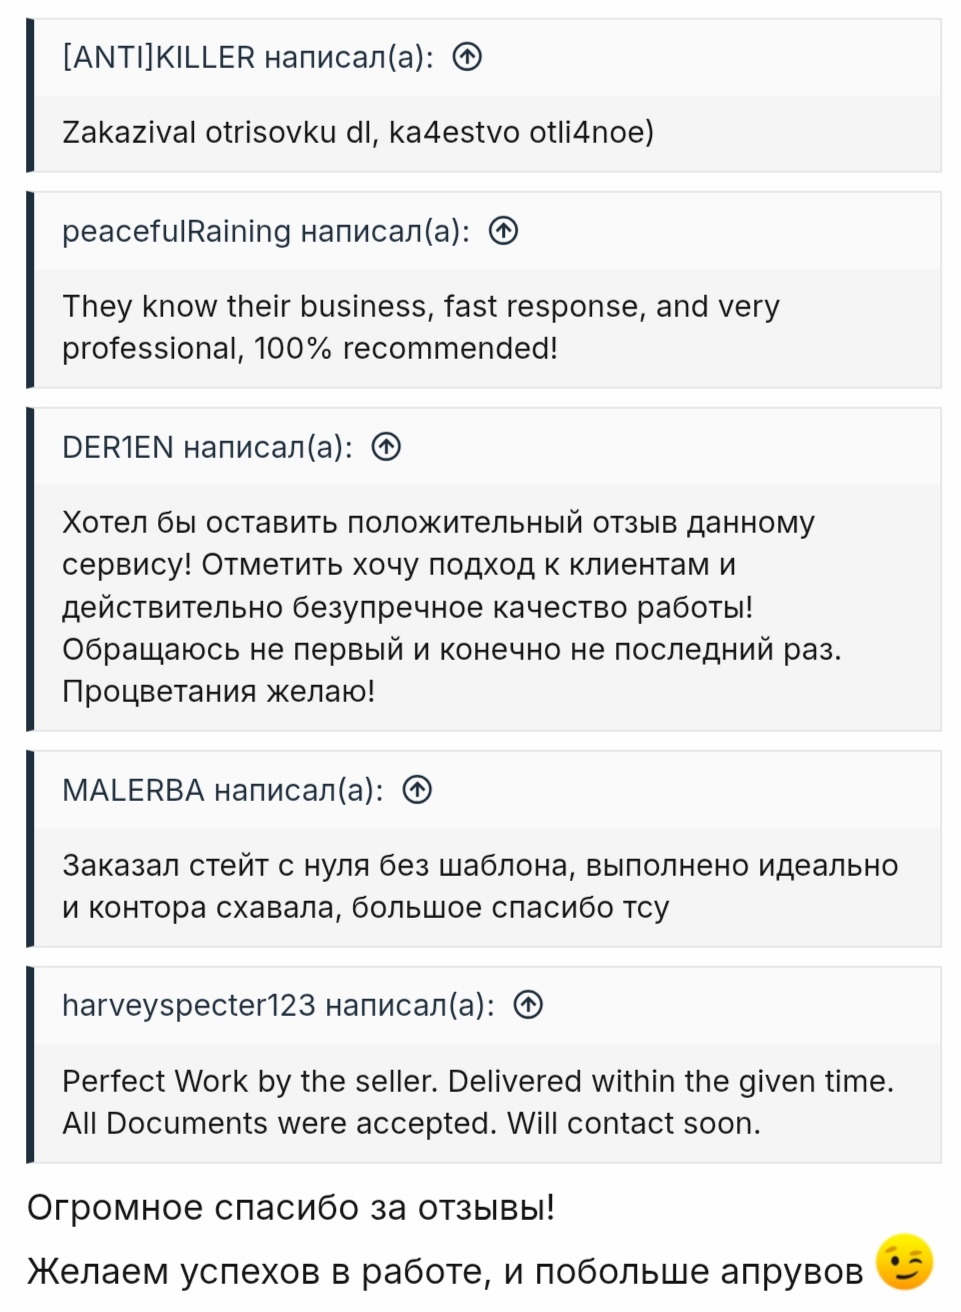Go to DER1EN's quoted post arrow
961x1312 pixels.
click(x=386, y=447)
